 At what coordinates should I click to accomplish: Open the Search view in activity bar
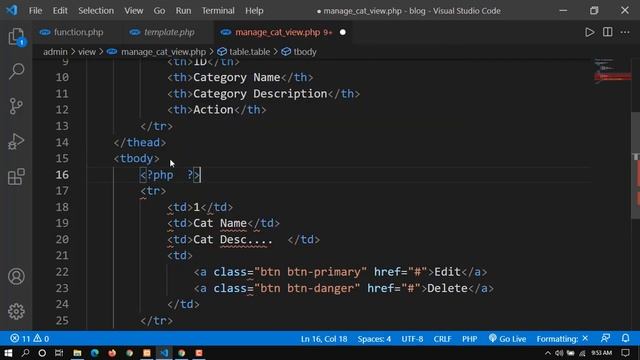pyautogui.click(x=16, y=71)
